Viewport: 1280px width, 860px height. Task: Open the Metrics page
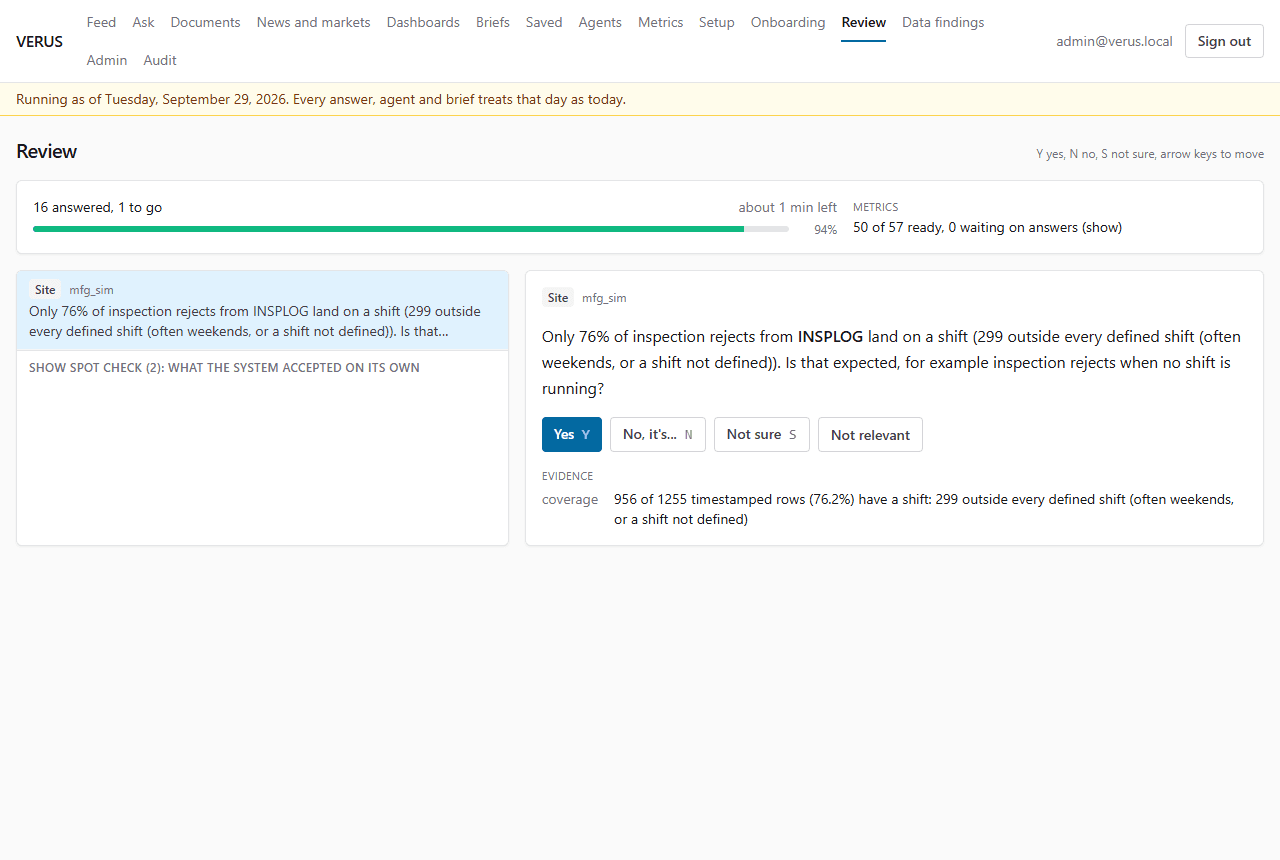(660, 22)
